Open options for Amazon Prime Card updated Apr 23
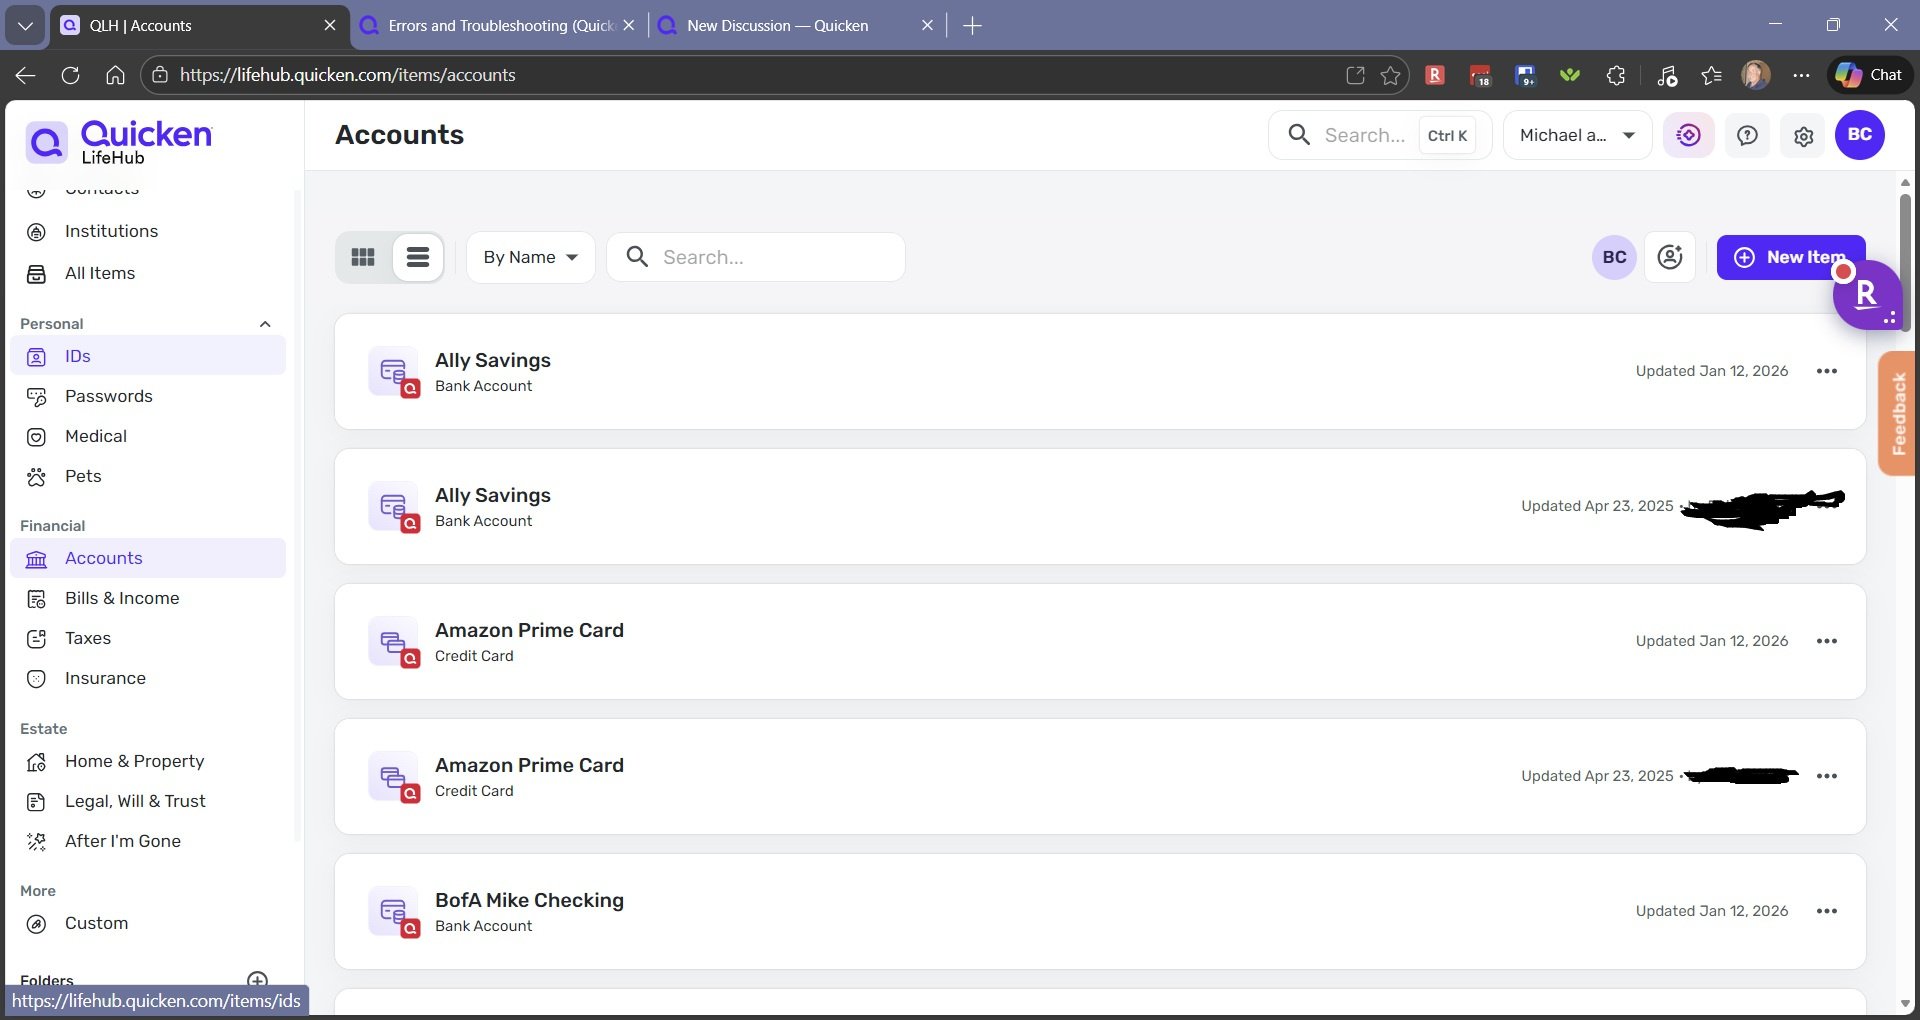1920x1020 pixels. (x=1827, y=776)
